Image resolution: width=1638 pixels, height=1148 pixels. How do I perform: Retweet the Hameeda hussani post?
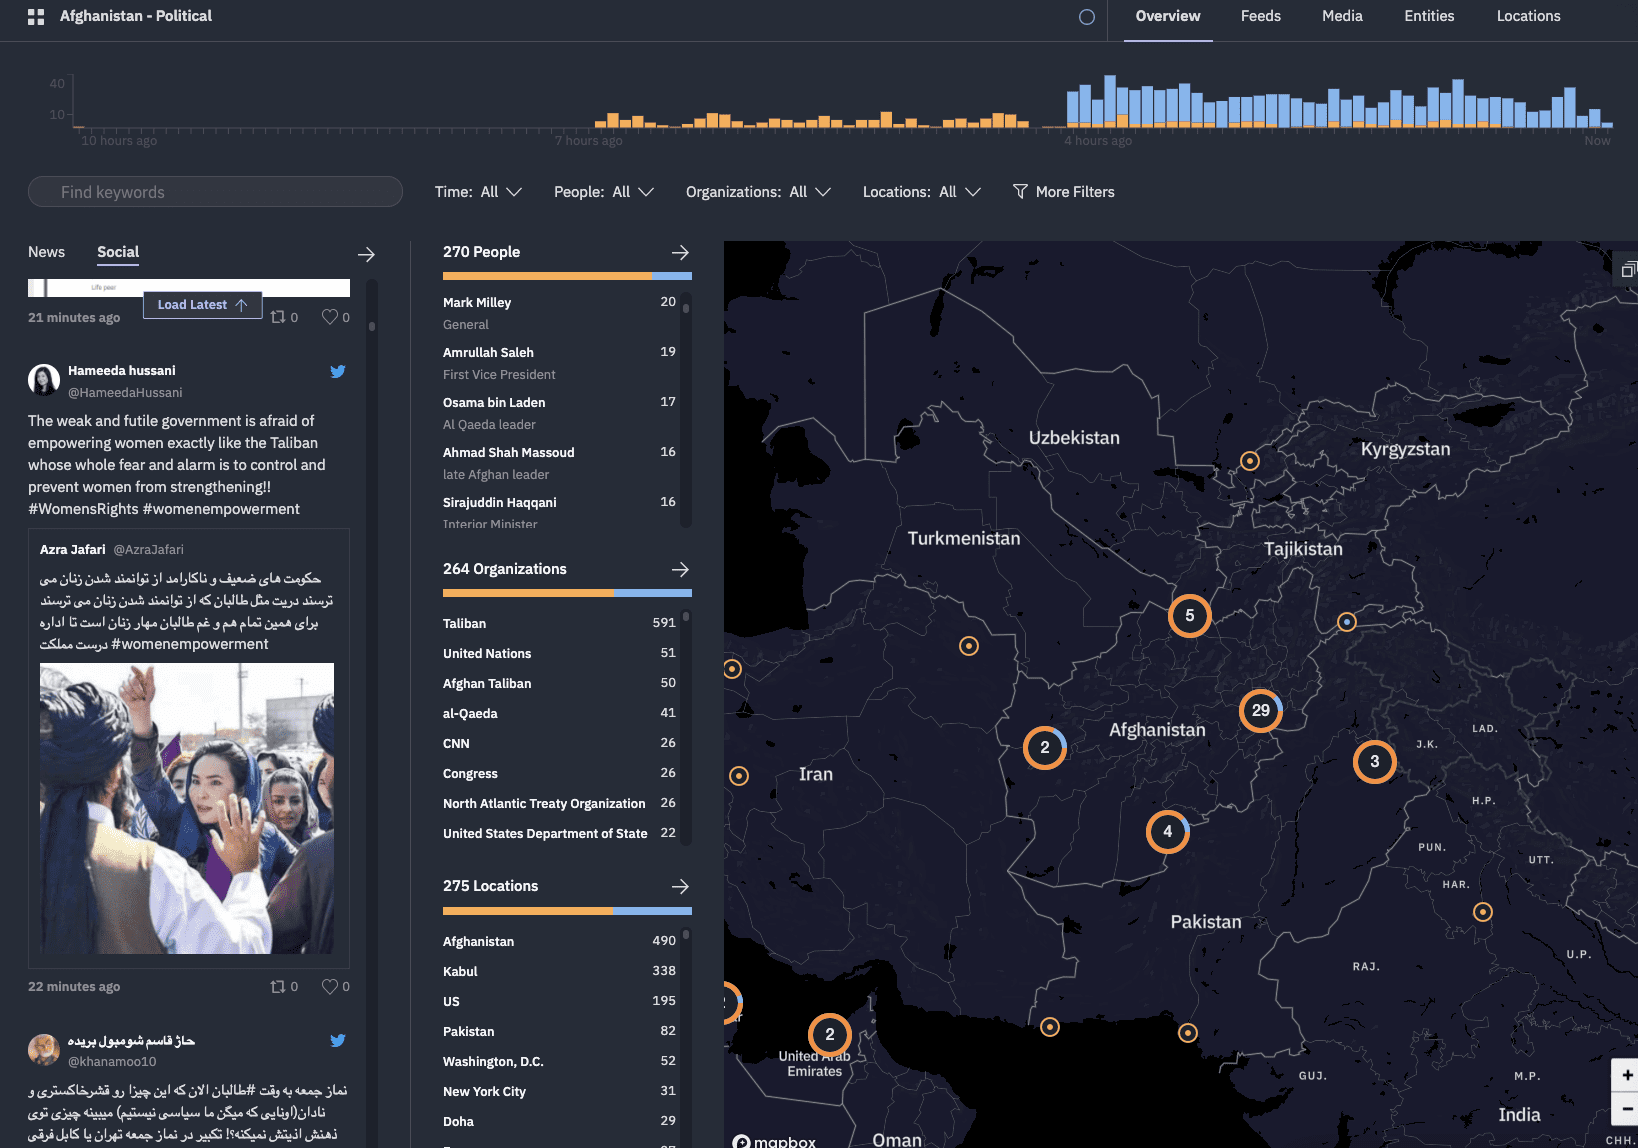[278, 986]
